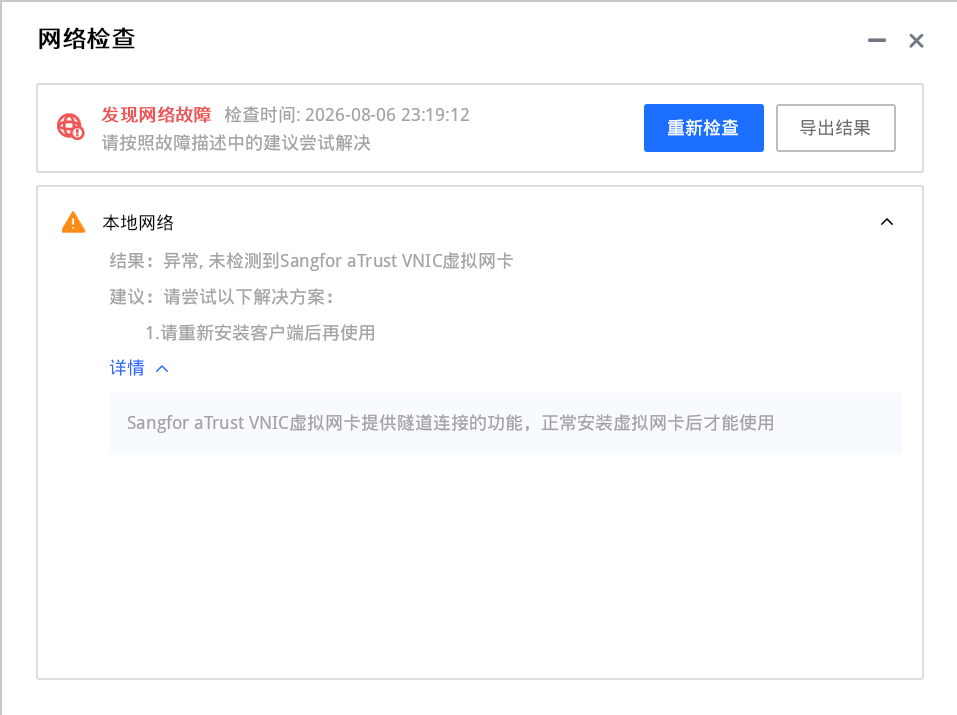957x715 pixels.
Task: Click the 结果 abnormal VNIC result line
Action: coord(311,261)
